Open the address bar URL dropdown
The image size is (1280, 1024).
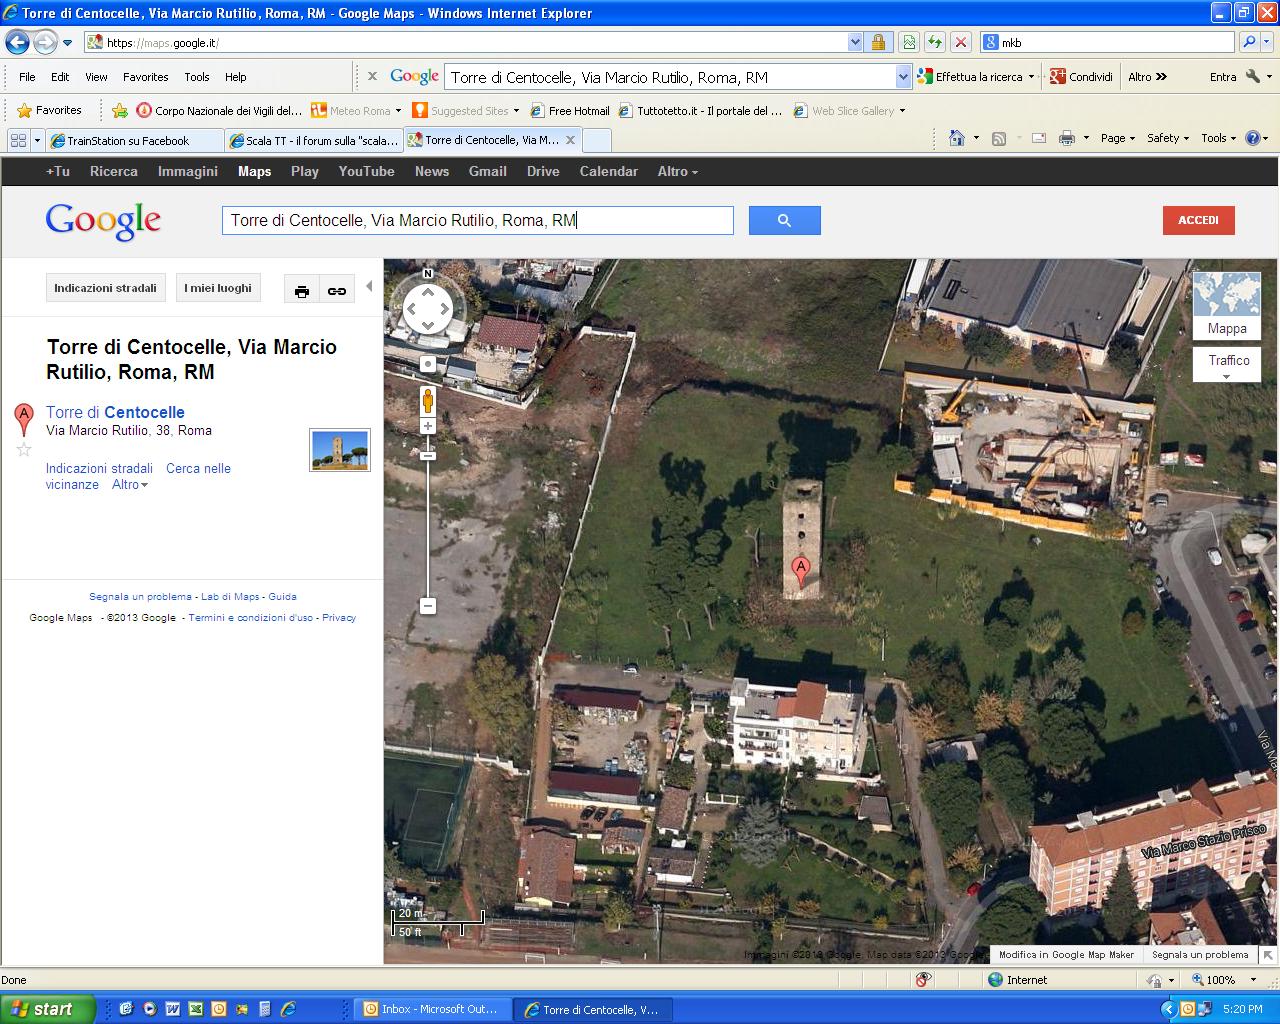855,42
